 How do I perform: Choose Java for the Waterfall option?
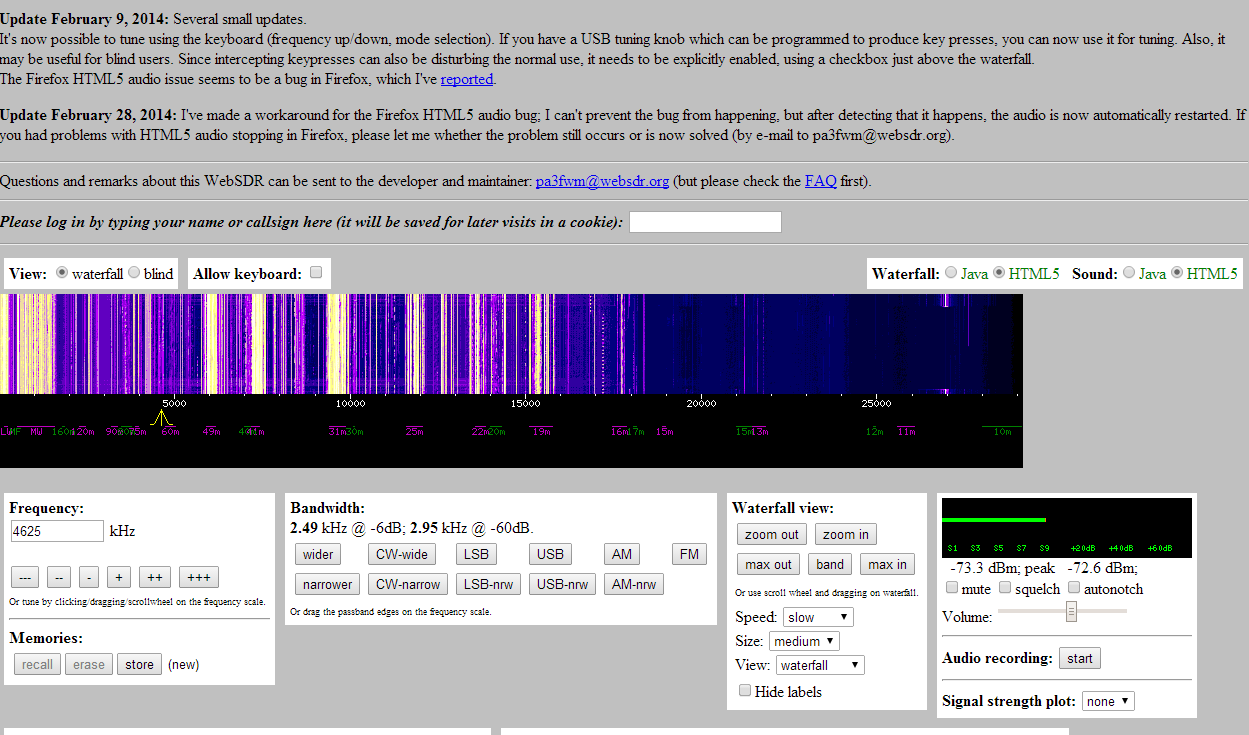pyautogui.click(x=950, y=273)
